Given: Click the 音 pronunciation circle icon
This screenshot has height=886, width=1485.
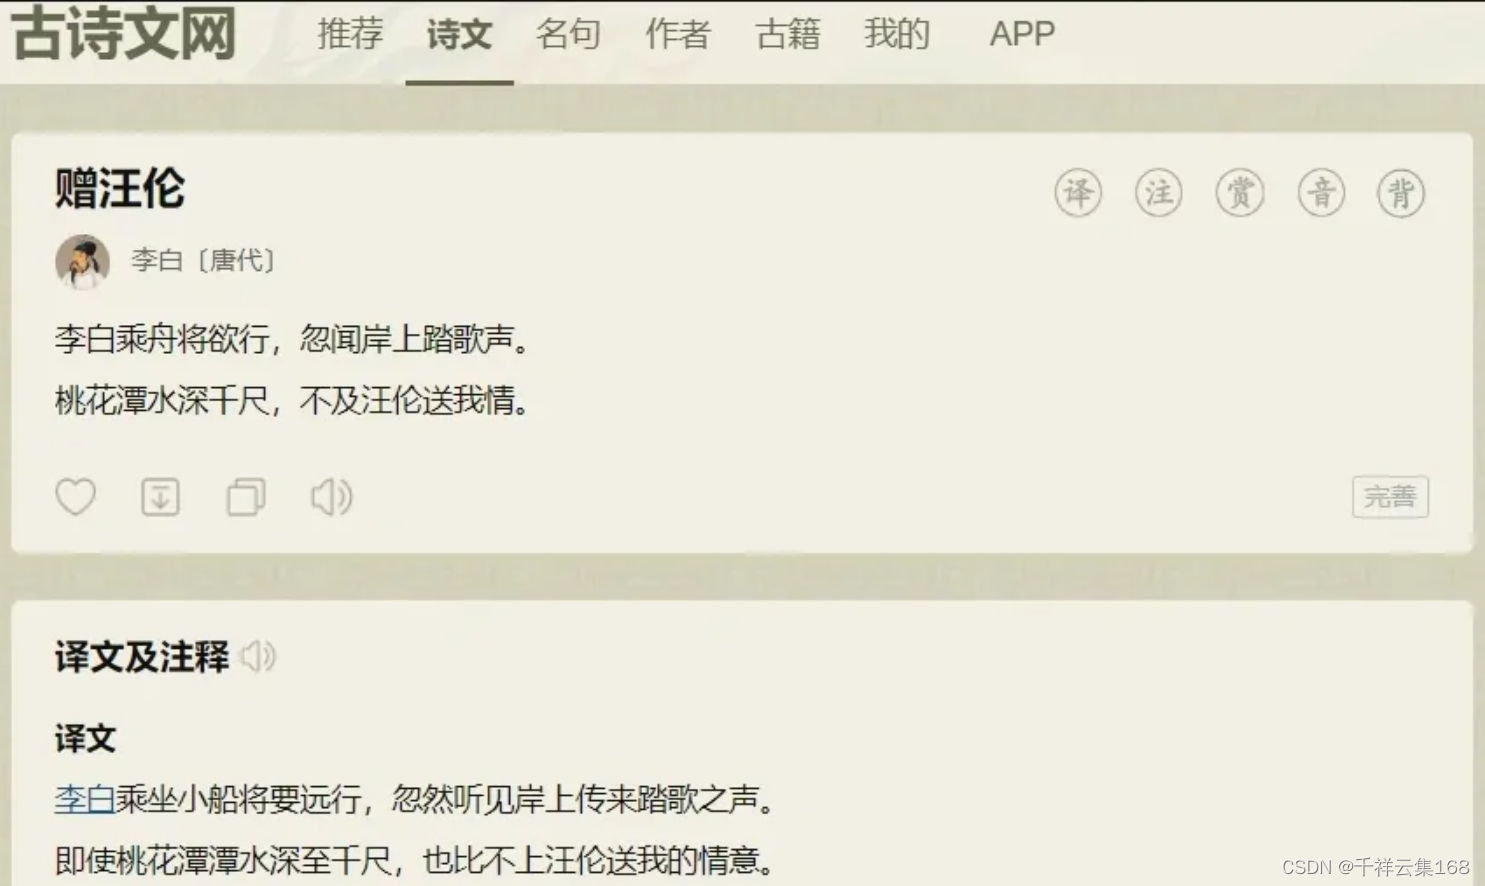Looking at the screenshot, I should 1321,193.
